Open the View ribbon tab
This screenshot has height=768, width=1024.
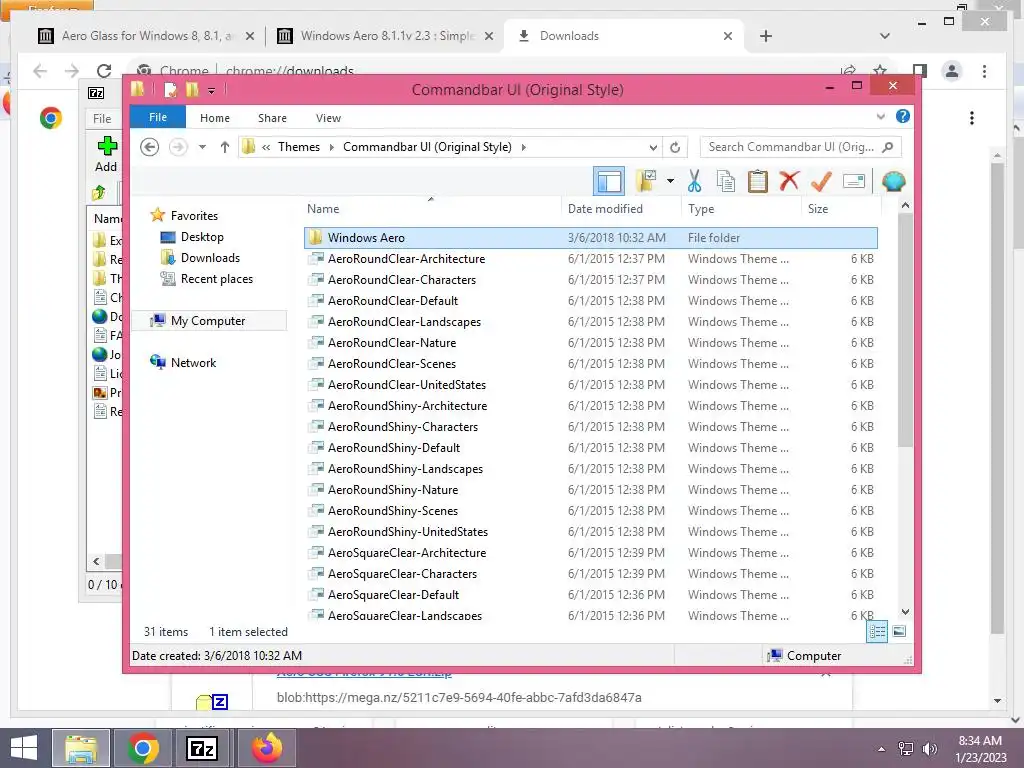tap(328, 118)
